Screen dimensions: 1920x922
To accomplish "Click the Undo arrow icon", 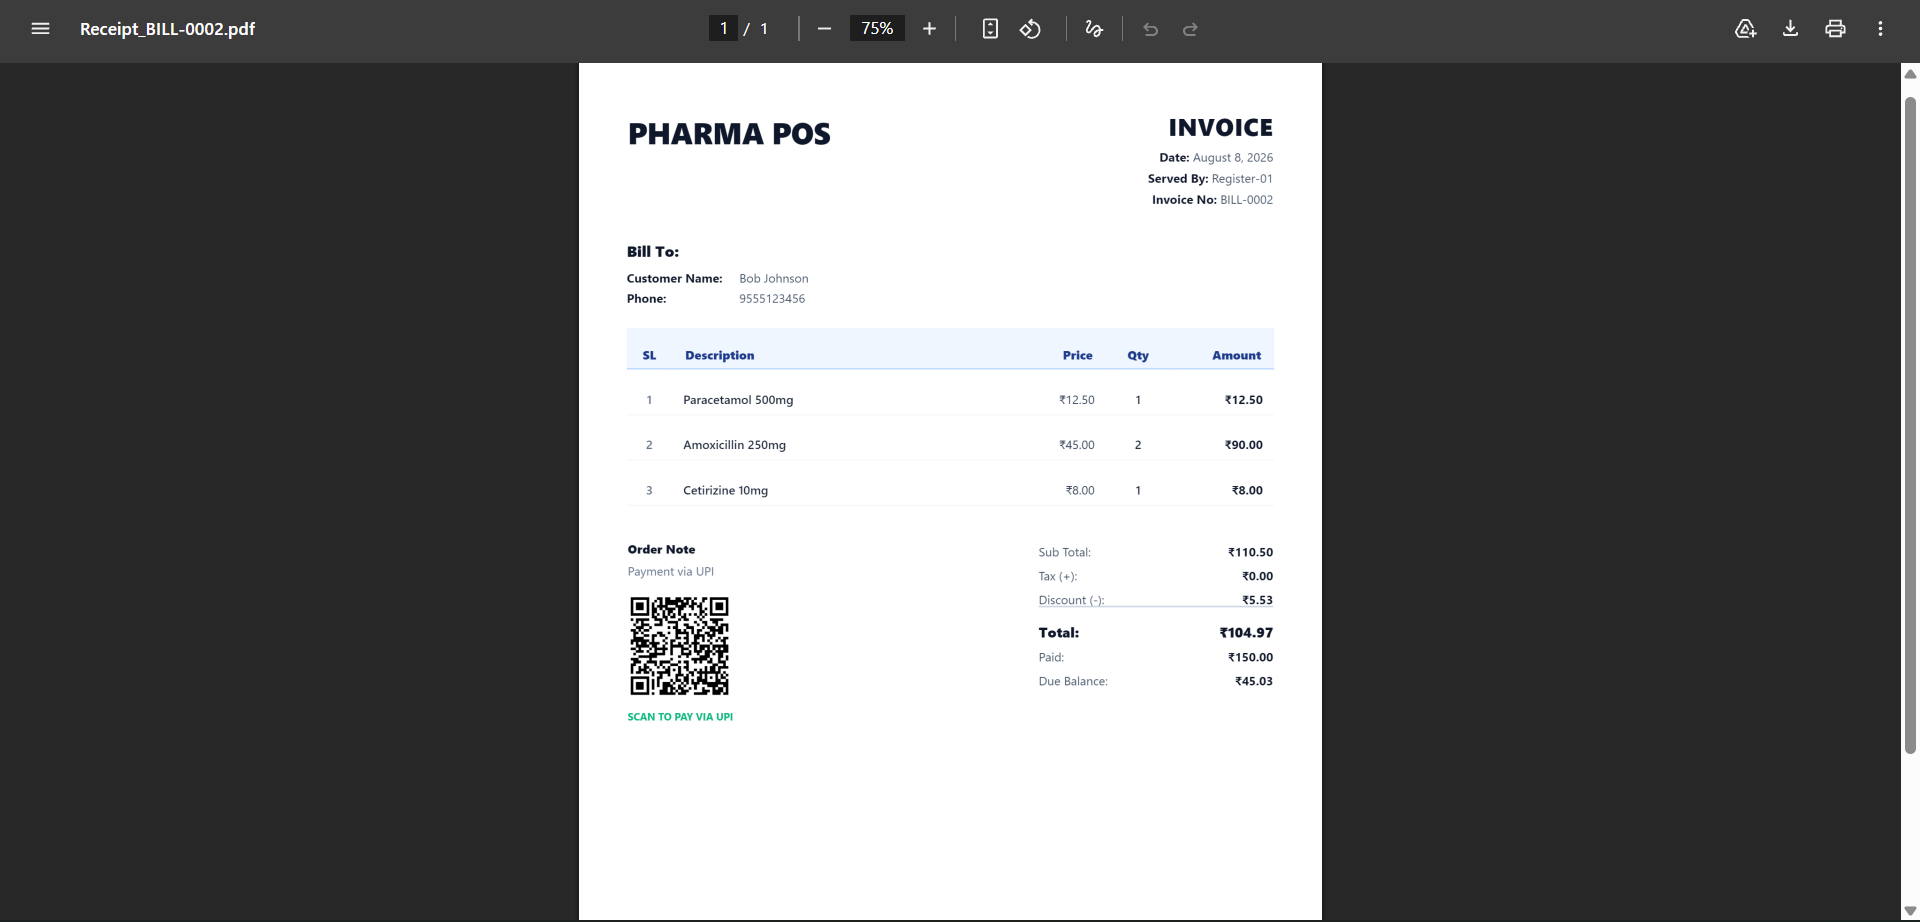I will [1150, 29].
